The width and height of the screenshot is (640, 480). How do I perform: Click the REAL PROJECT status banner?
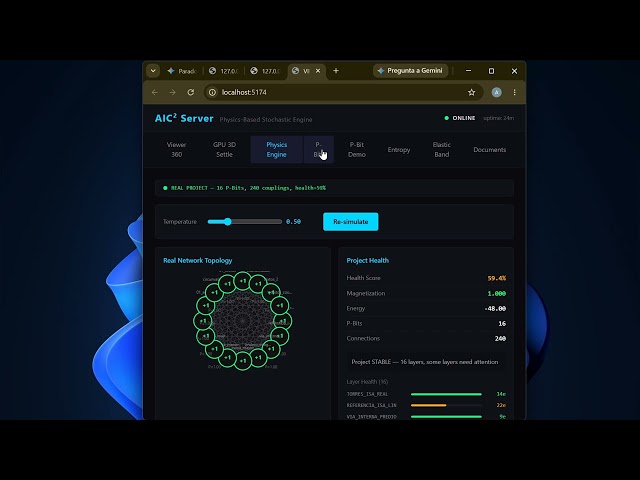click(334, 188)
